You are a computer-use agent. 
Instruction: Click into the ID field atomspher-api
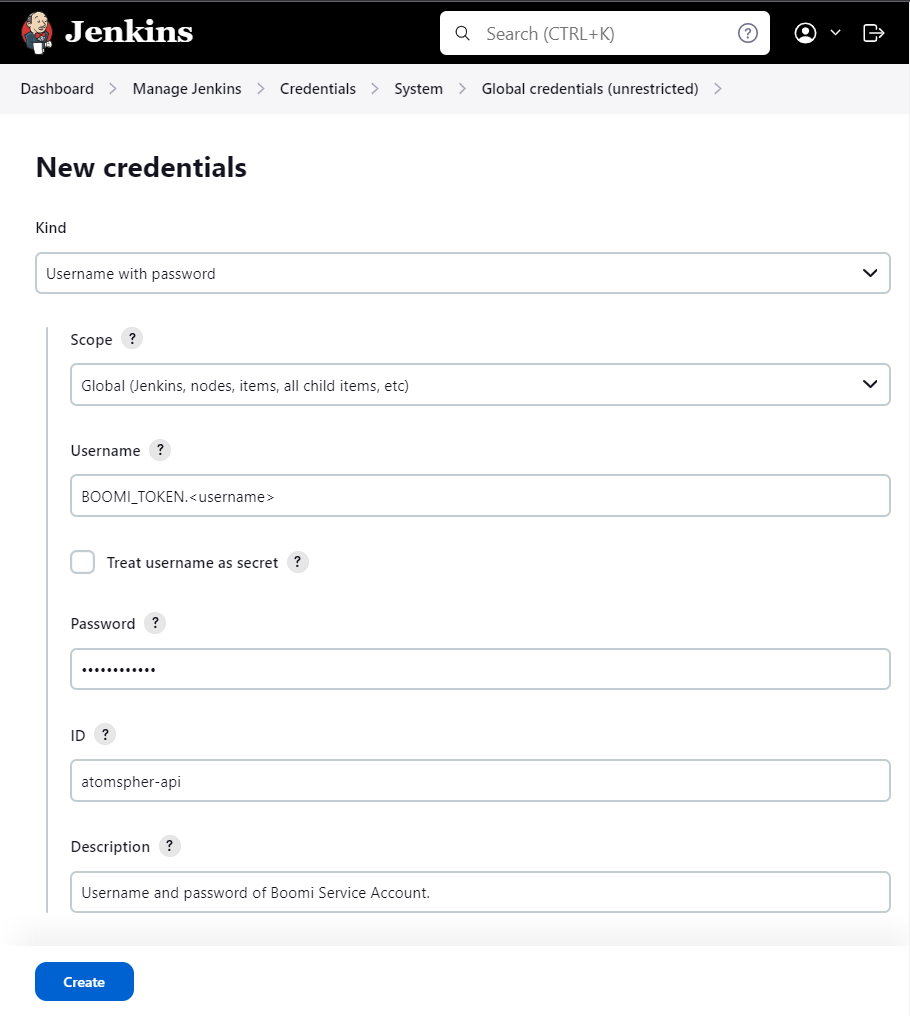(480, 781)
